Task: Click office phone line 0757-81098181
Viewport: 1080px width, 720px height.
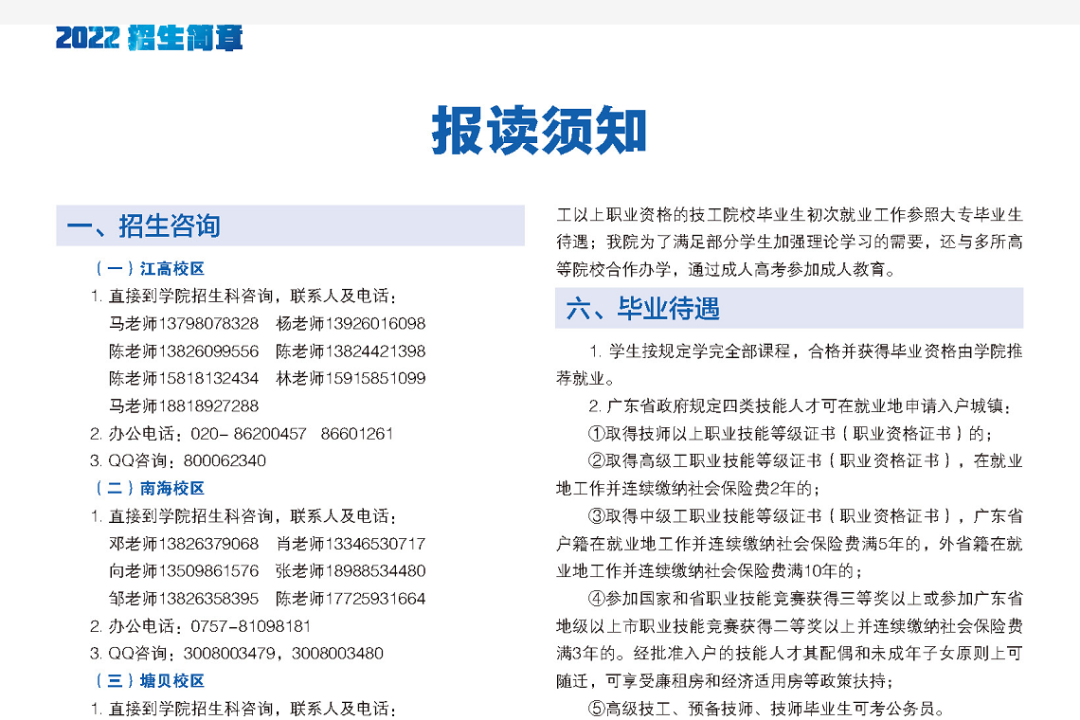Action: (200, 626)
